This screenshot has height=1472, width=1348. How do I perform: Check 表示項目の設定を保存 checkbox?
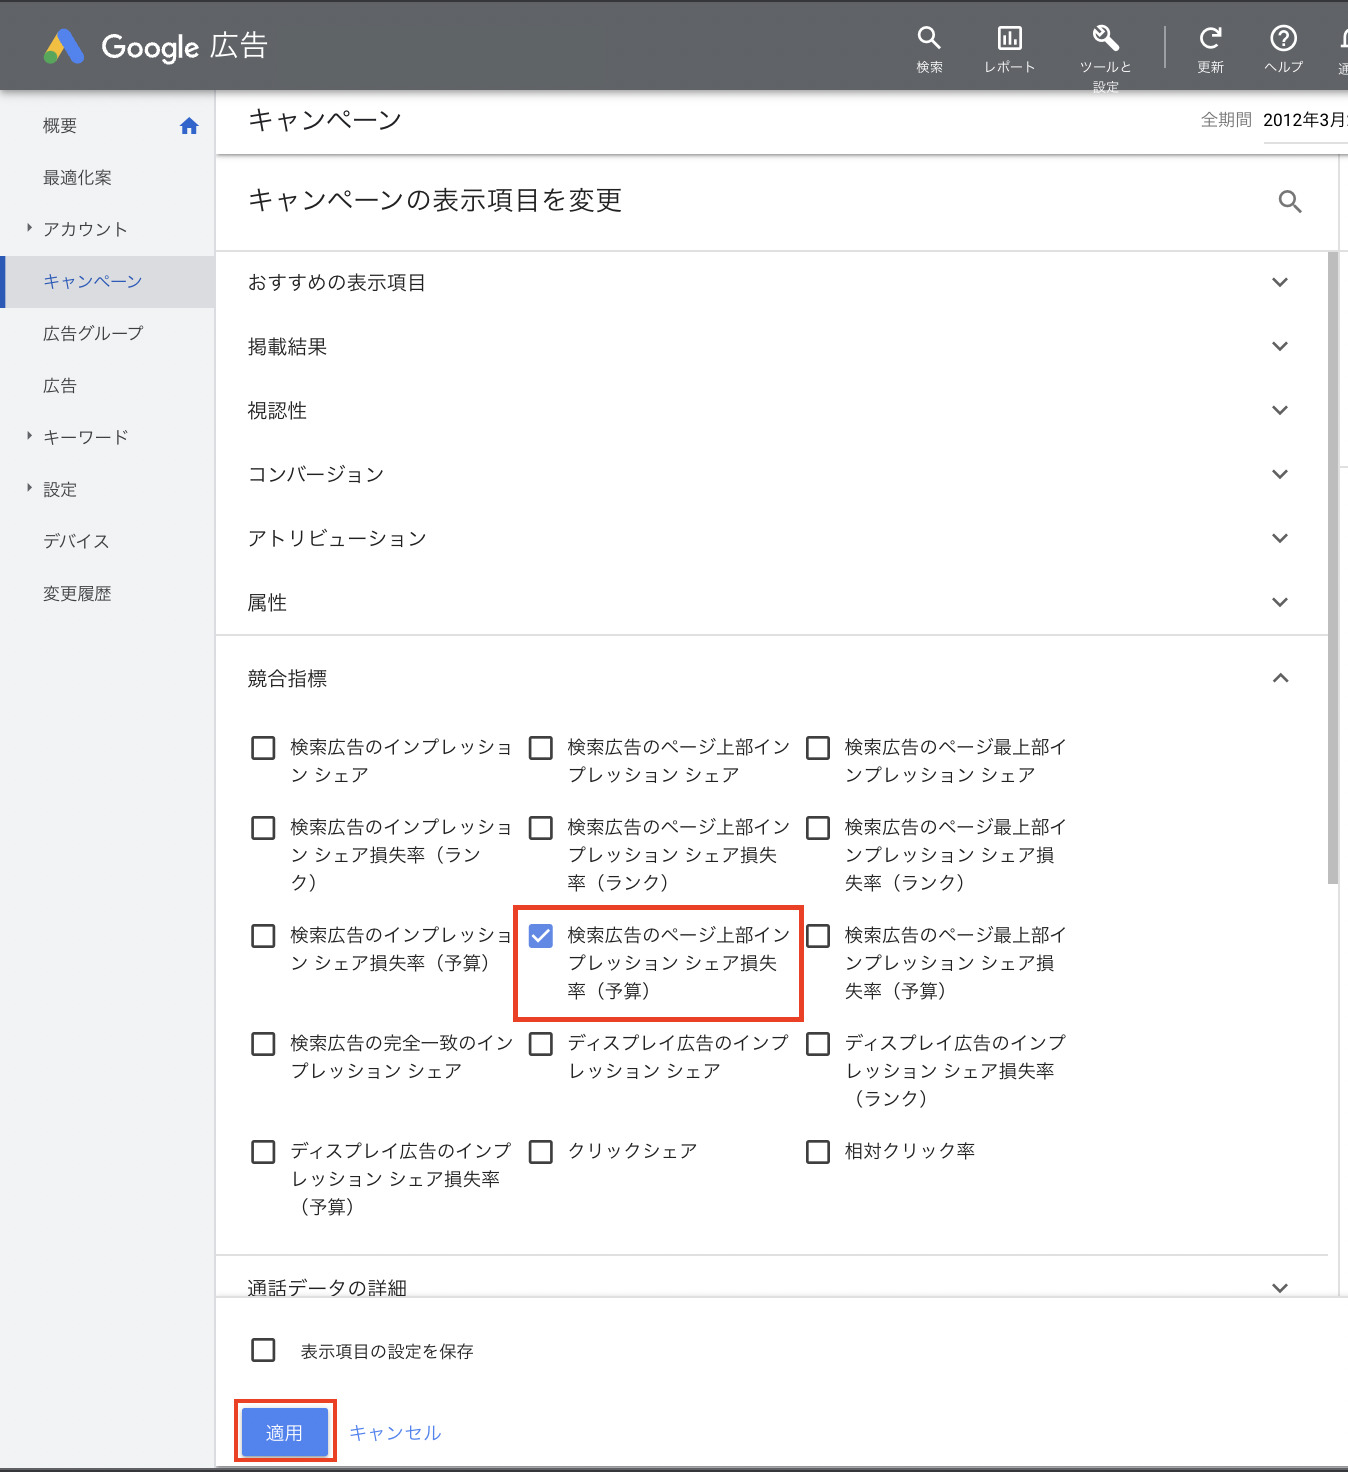(x=263, y=1351)
